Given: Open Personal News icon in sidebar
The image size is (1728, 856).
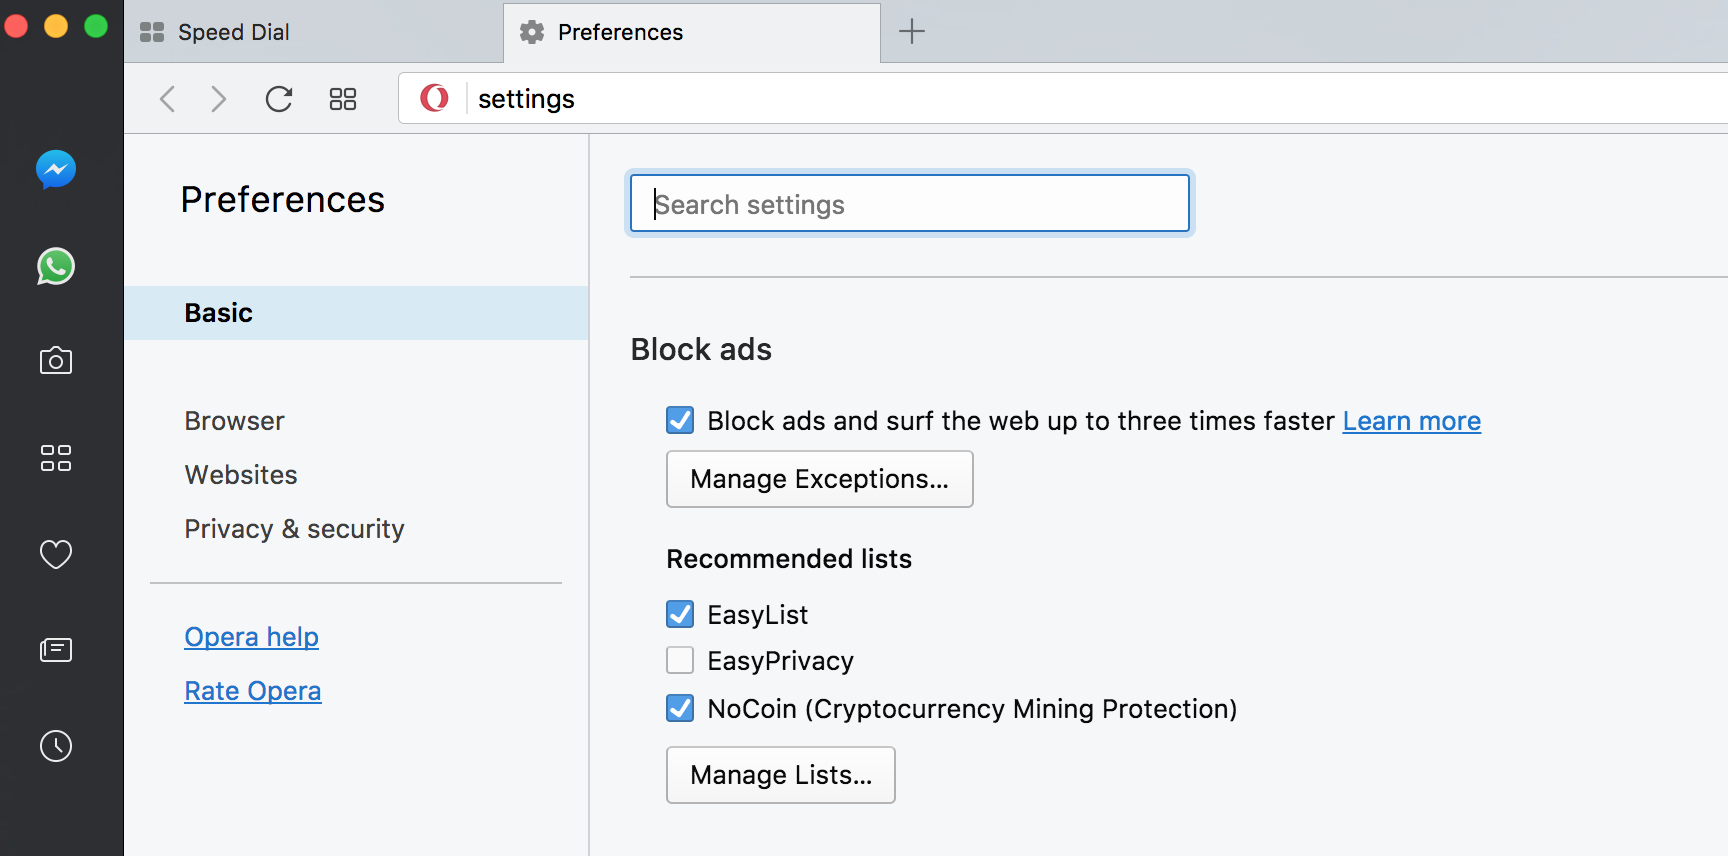Looking at the screenshot, I should coord(56,650).
